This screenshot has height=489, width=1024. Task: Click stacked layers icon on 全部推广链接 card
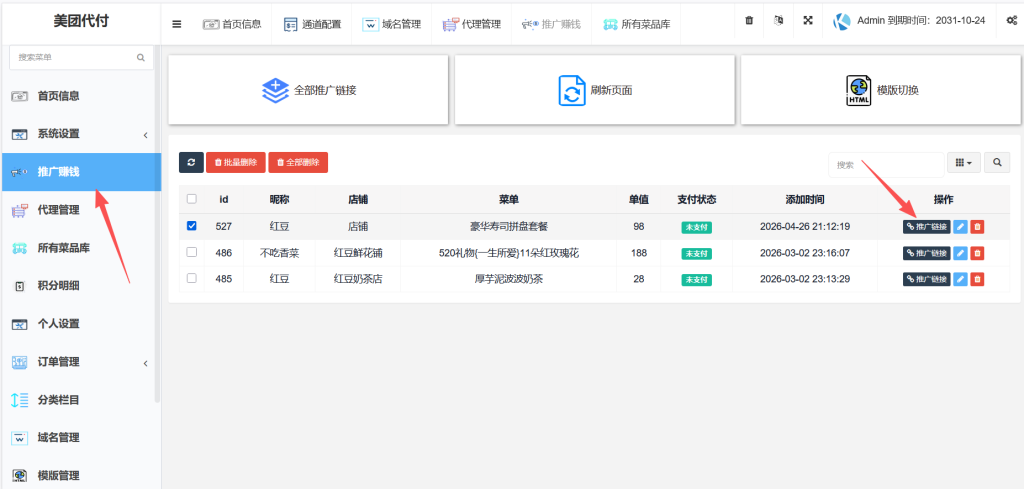(275, 90)
